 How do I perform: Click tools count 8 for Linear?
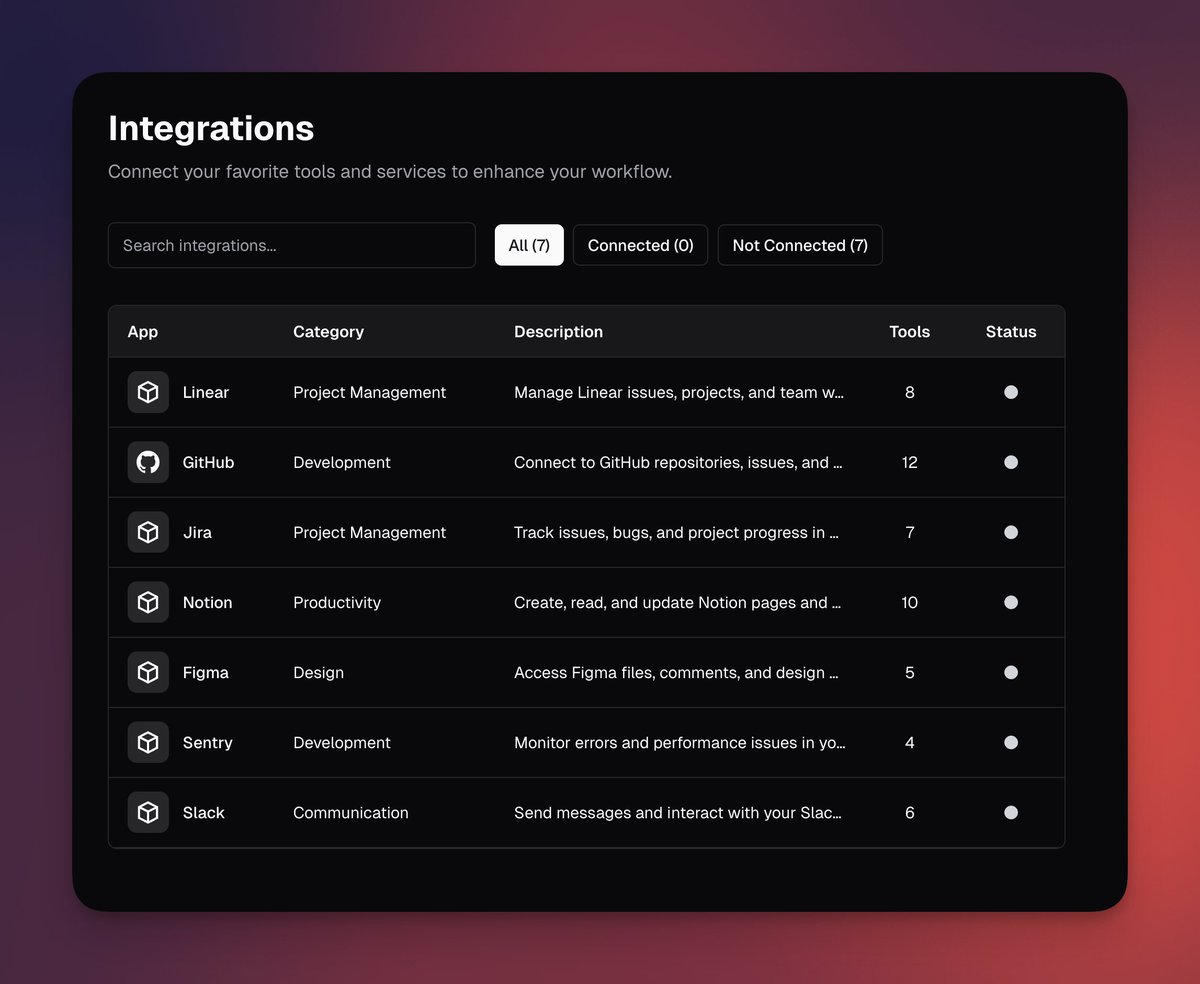click(910, 392)
